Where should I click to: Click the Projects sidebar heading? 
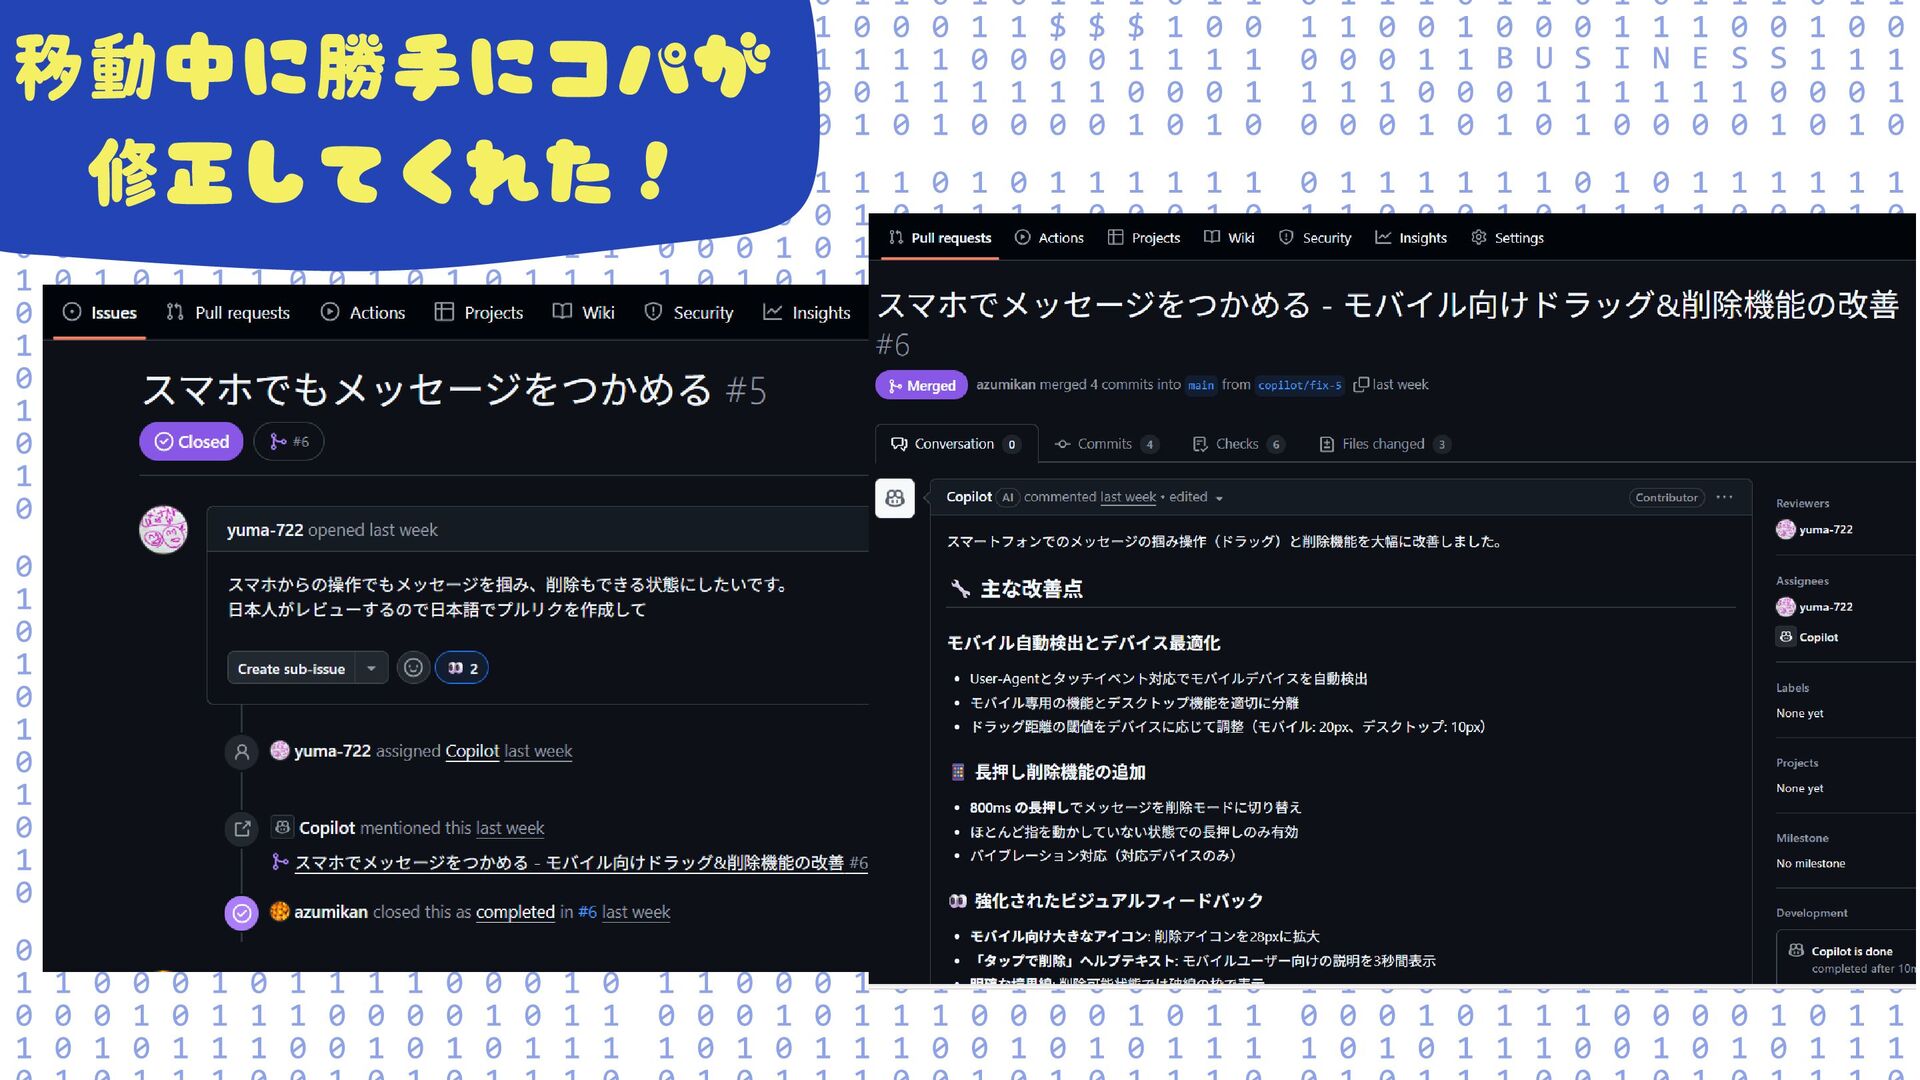click(1797, 763)
